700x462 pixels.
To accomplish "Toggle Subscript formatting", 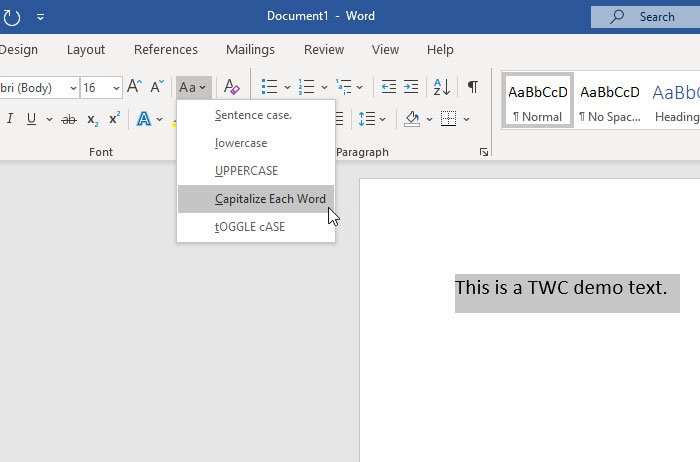I will pos(92,120).
